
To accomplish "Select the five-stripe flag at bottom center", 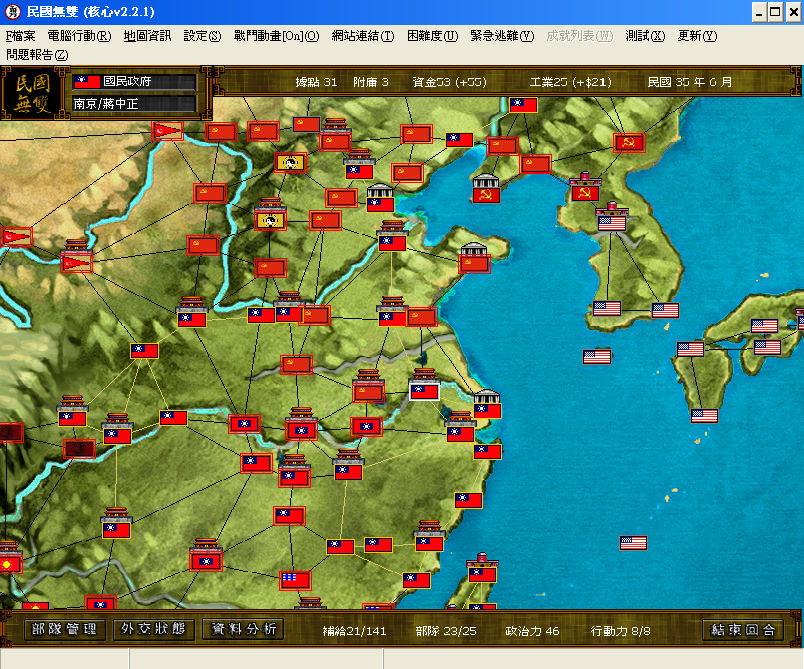I will (295, 580).
